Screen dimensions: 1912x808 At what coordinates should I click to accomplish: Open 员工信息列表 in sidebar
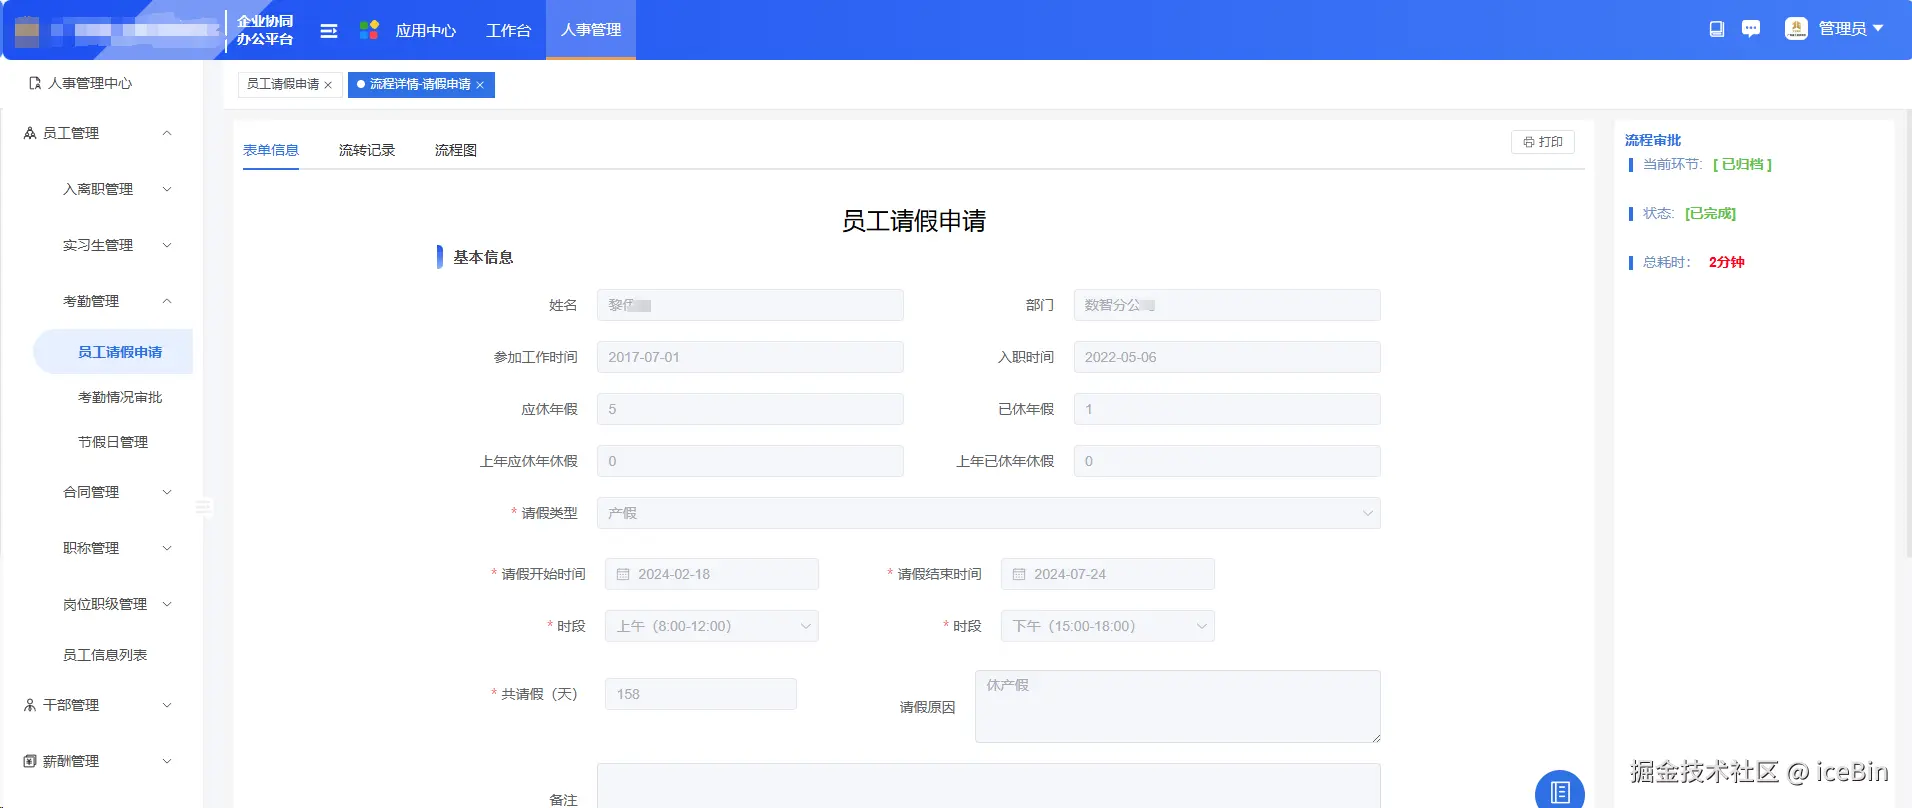[x=105, y=655]
